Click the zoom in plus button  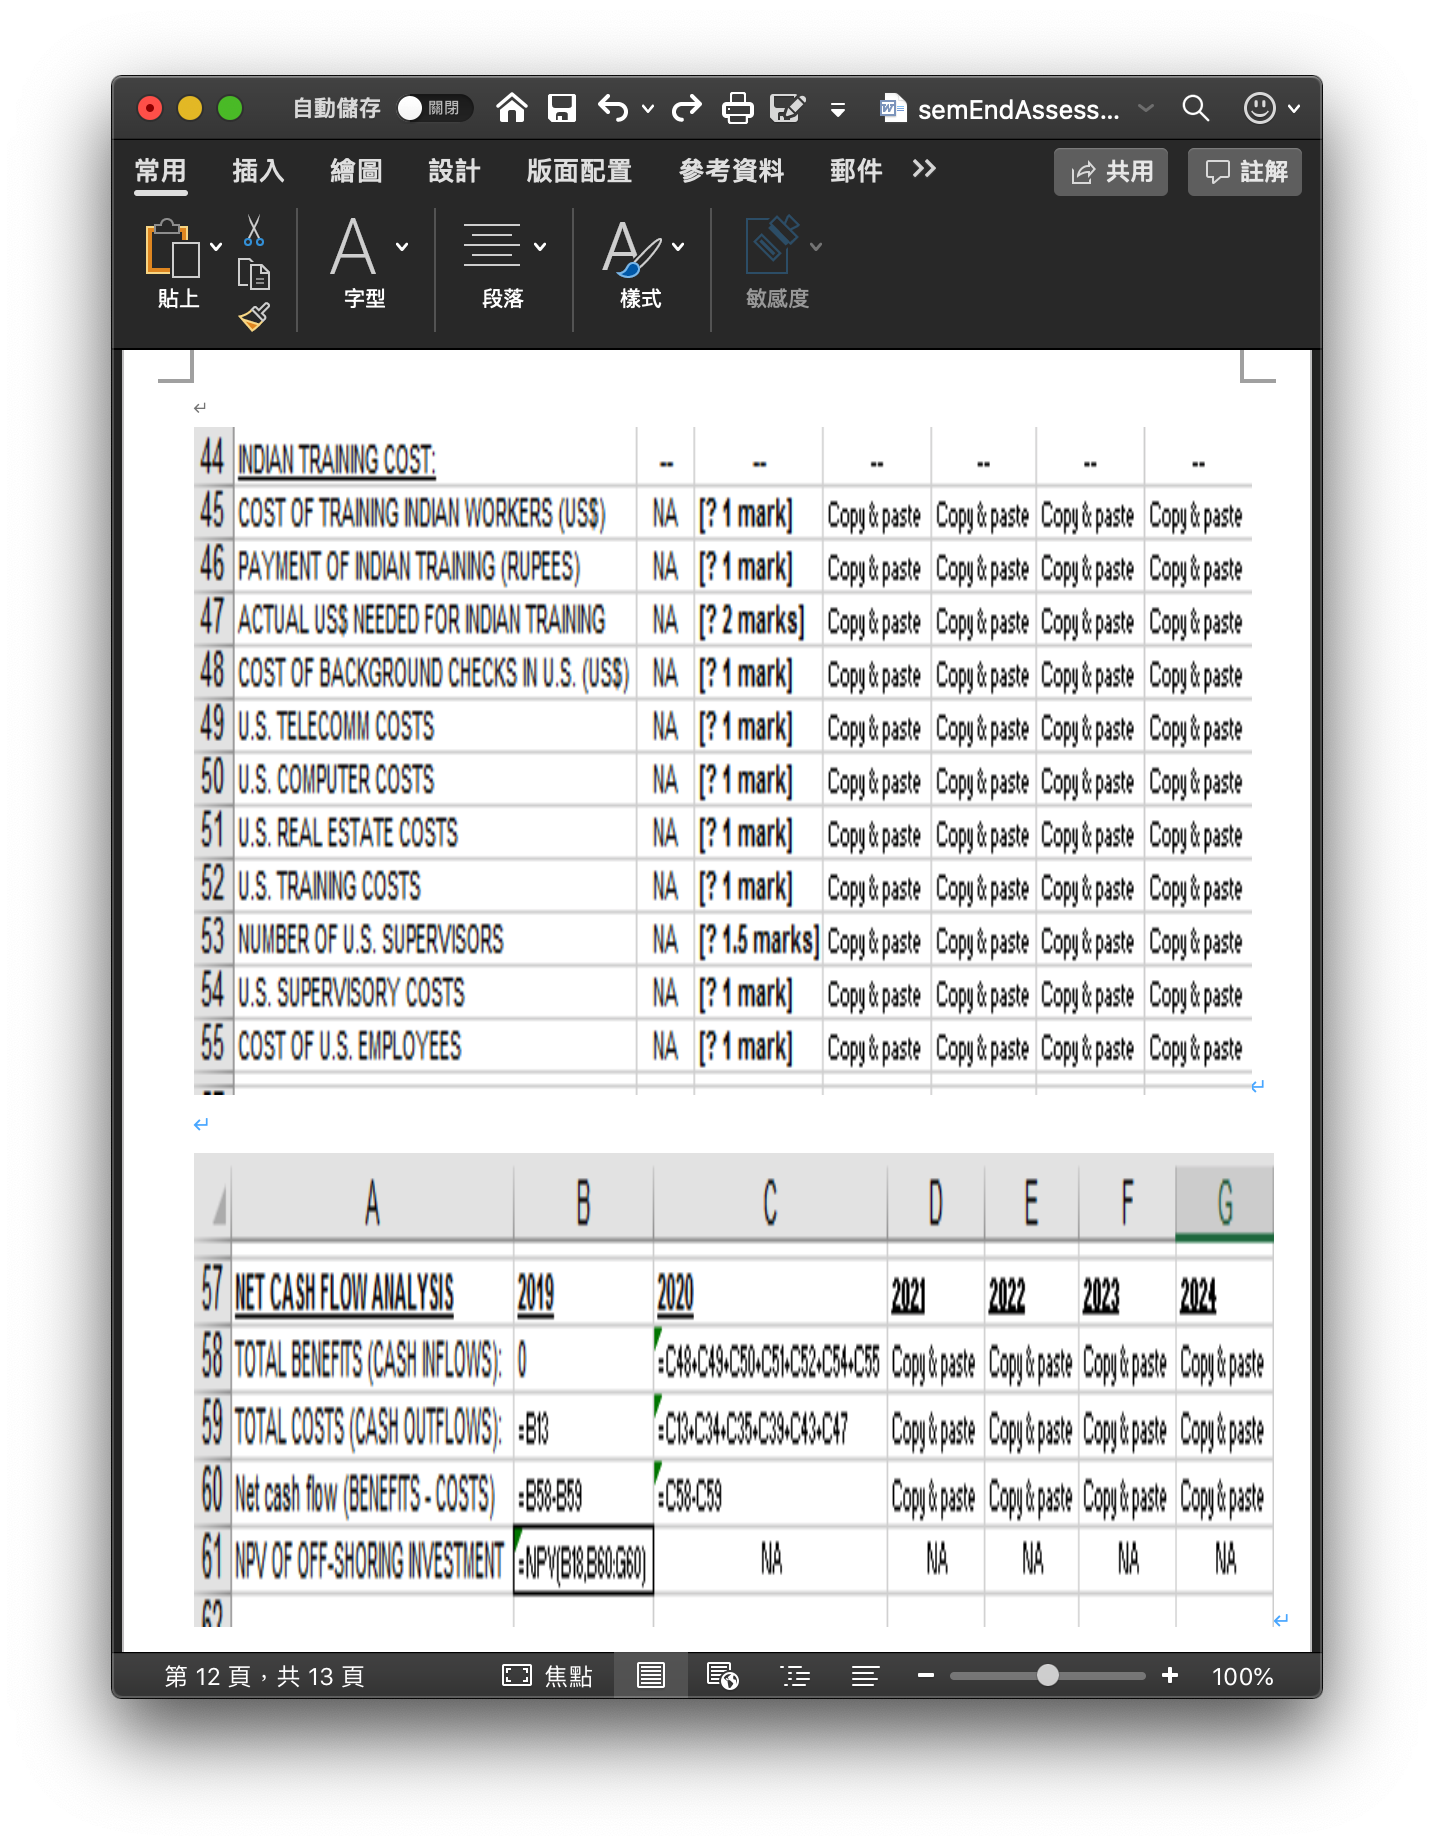1170,1675
